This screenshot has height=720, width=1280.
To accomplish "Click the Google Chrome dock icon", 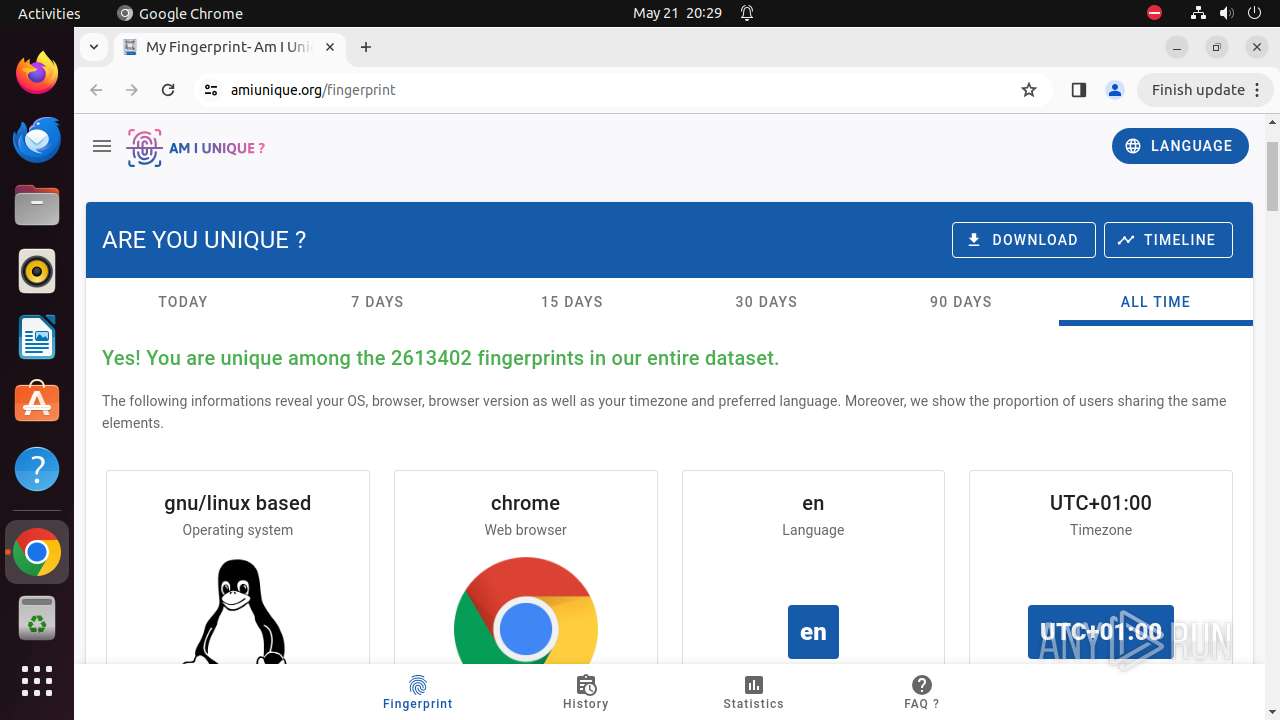I will 37,552.
